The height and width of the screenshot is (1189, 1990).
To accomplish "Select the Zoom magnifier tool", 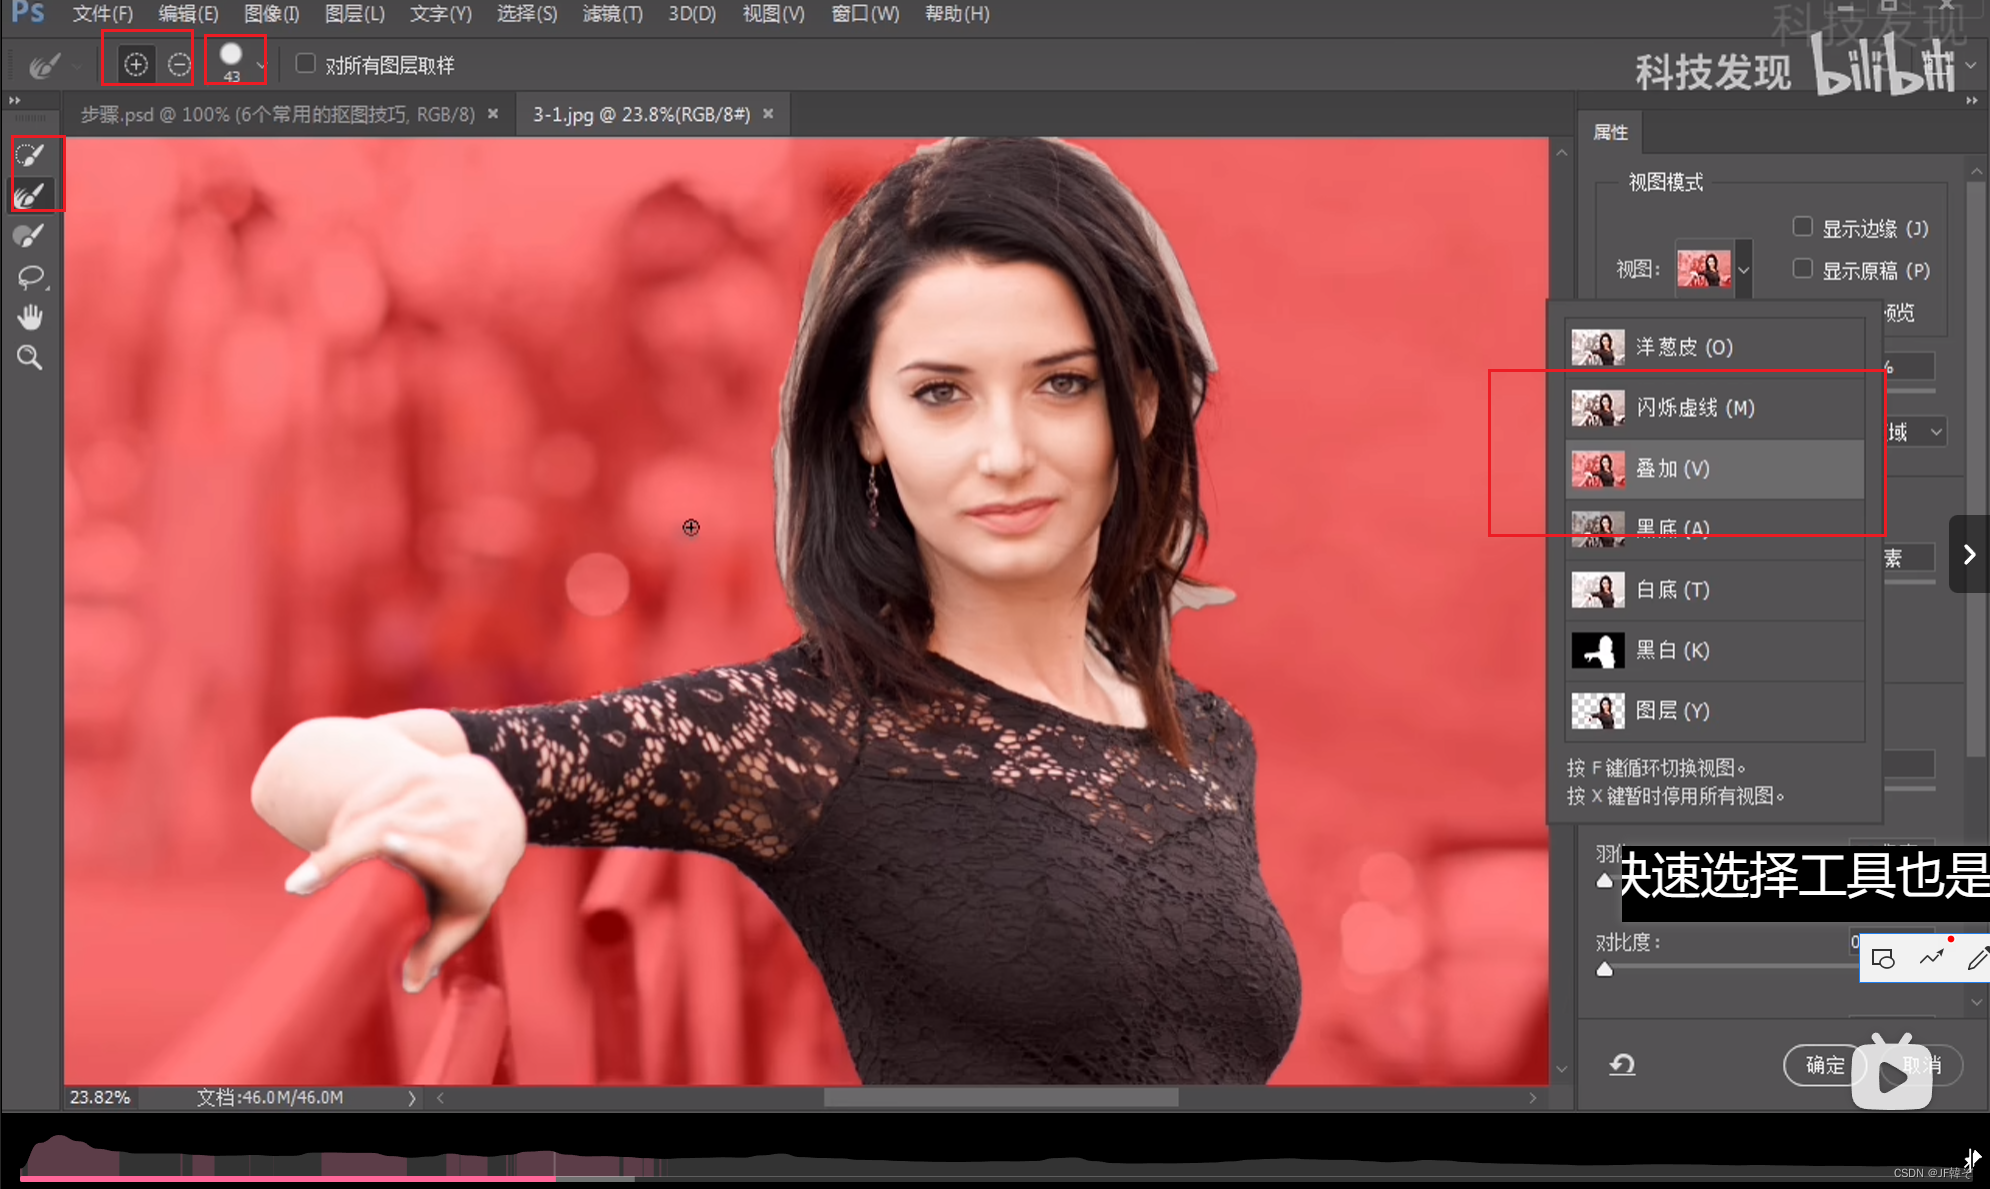I will (x=30, y=358).
